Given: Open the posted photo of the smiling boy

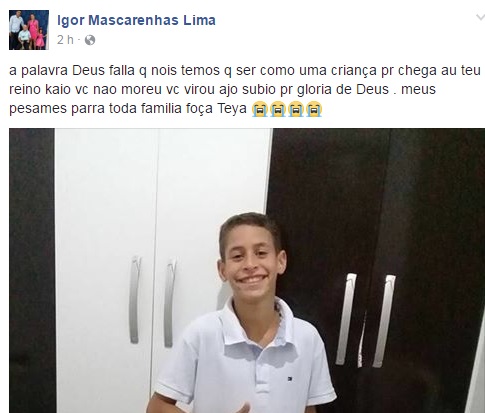Looking at the screenshot, I should pyautogui.click(x=247, y=271).
